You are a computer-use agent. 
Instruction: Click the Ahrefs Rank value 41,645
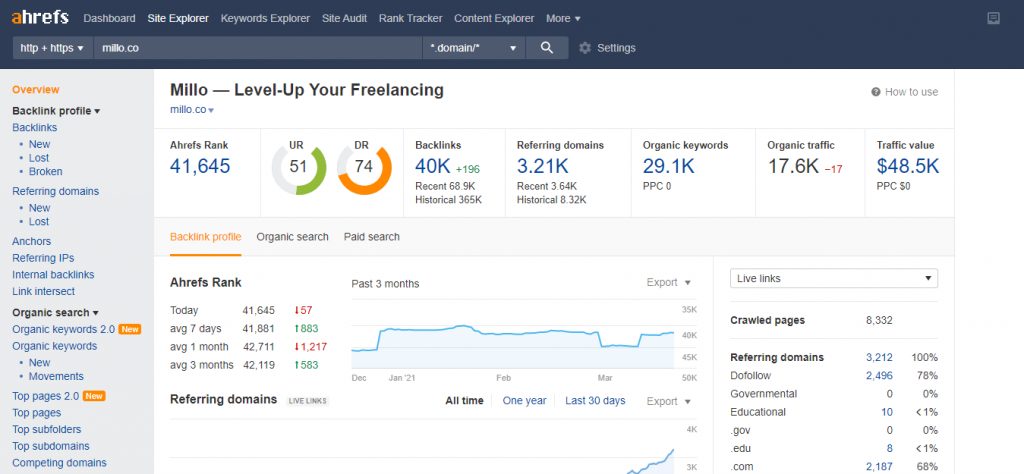200,166
